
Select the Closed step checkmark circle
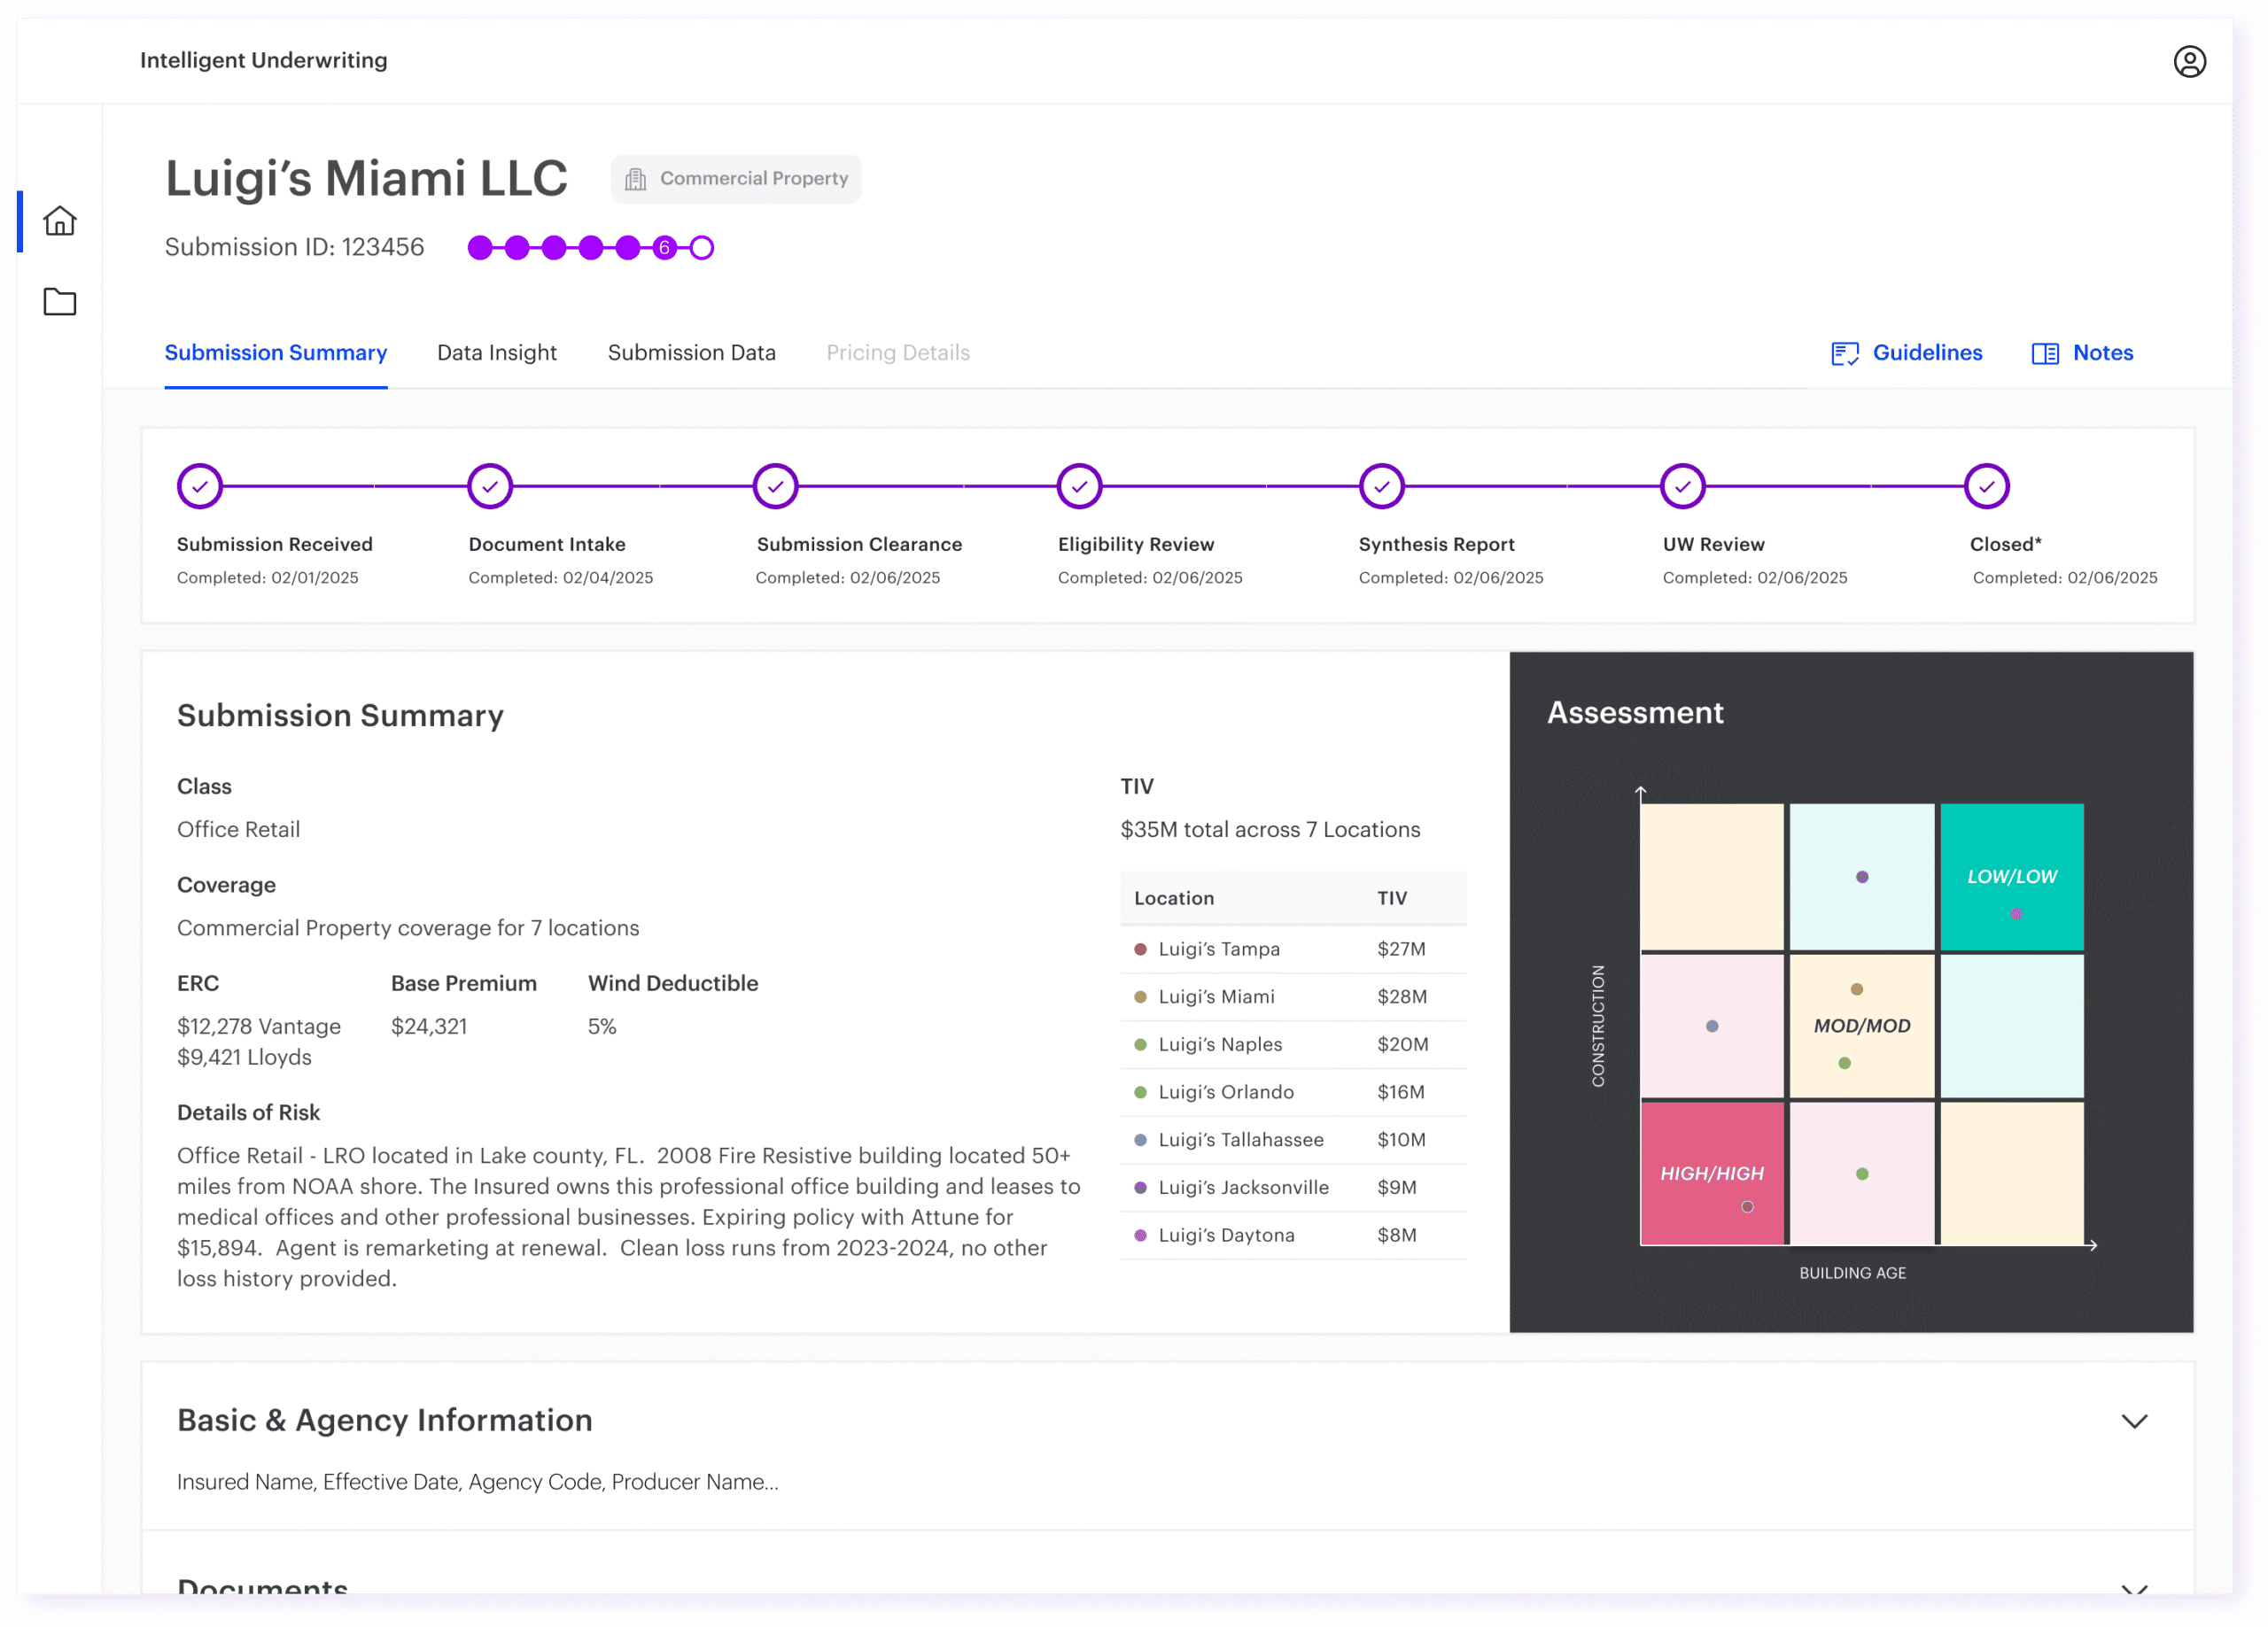click(1986, 487)
